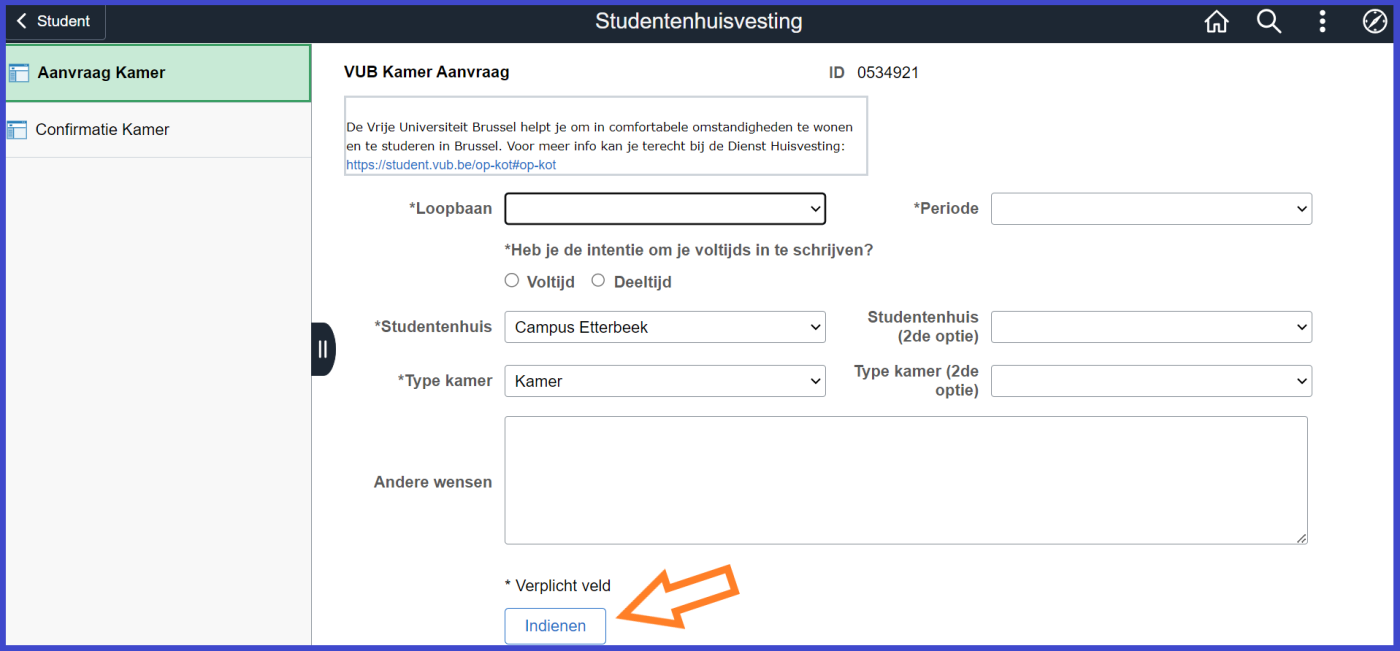Open the Periode dropdown
This screenshot has height=651, width=1400.
click(x=1151, y=208)
